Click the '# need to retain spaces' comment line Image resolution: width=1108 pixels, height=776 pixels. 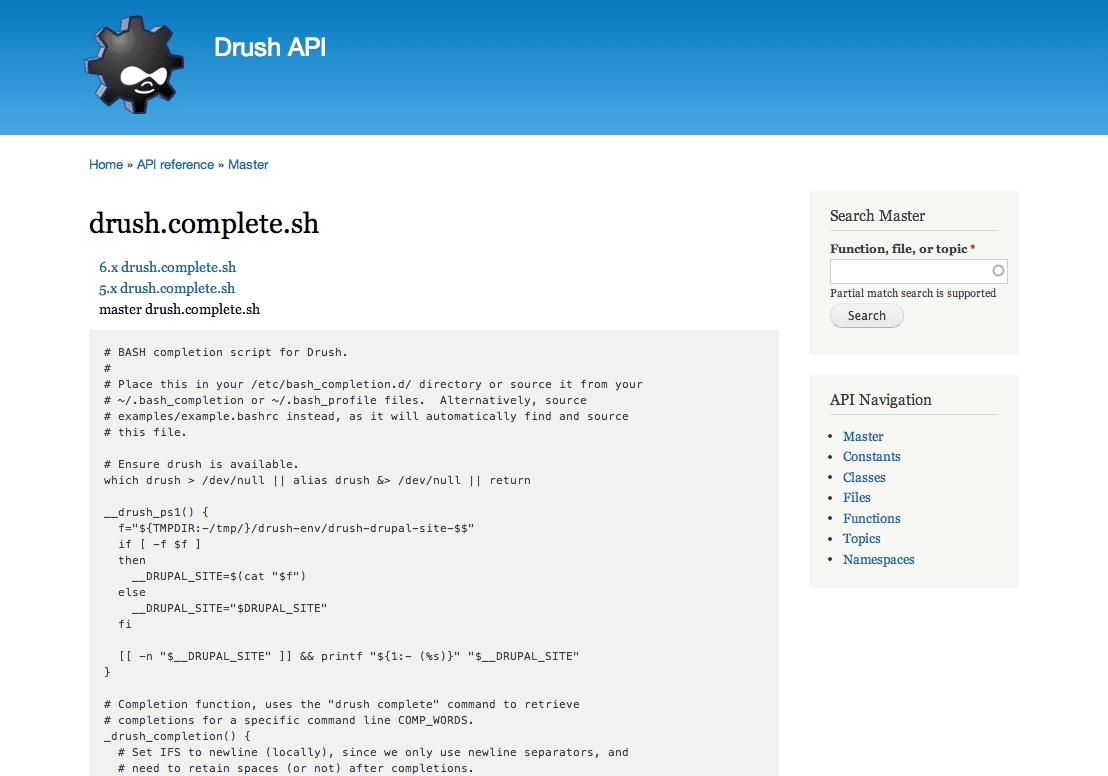pos(296,768)
